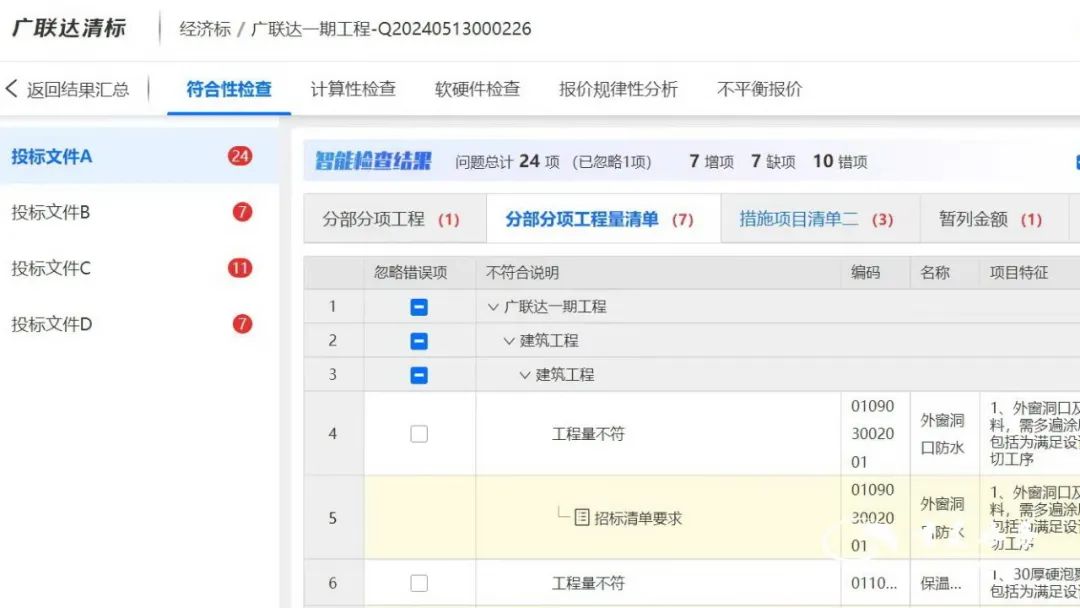Click 工程量不符 in row 6
The image size is (1080, 608).
[588, 583]
